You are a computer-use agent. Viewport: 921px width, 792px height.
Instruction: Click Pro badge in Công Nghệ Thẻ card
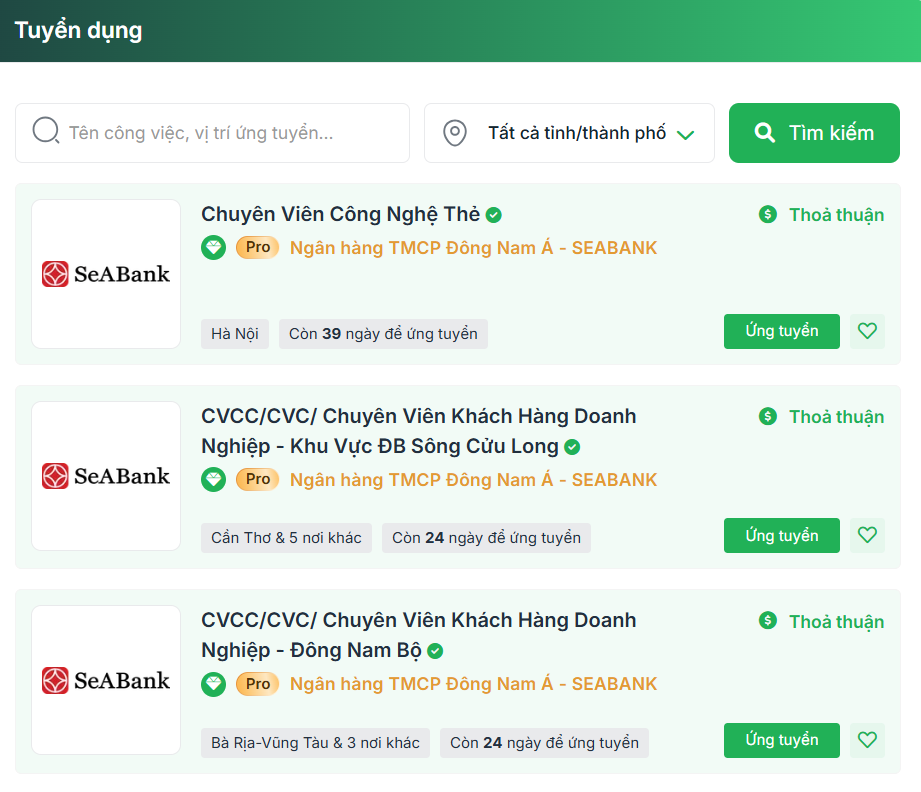pos(257,247)
